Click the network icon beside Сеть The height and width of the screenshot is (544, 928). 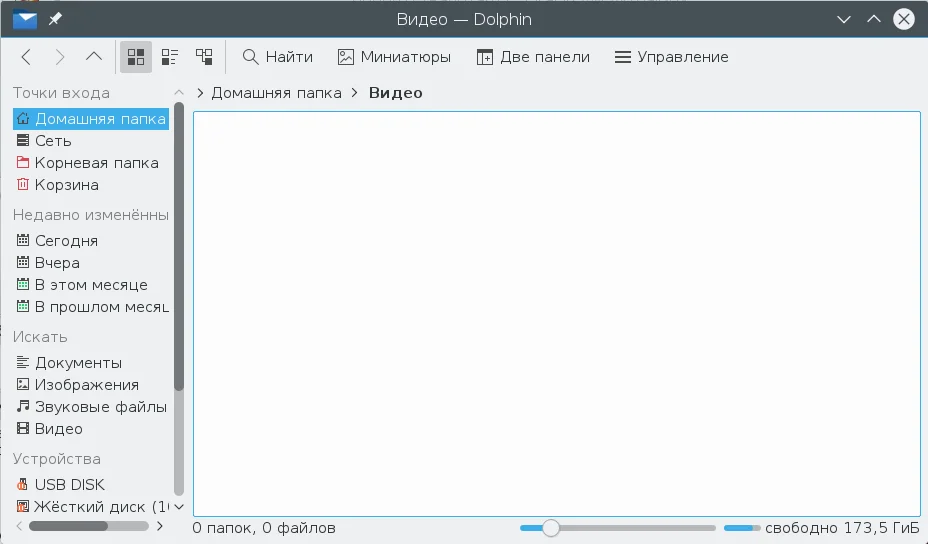[x=22, y=141]
